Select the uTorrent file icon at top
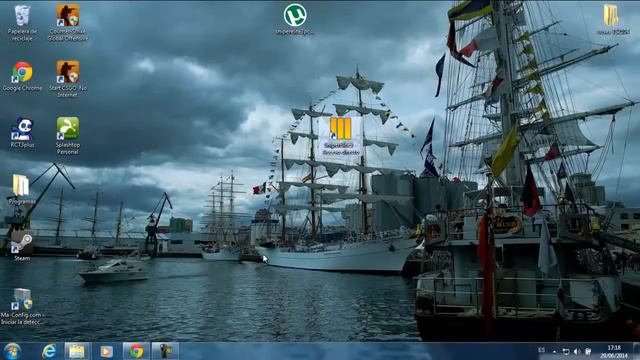Viewport: 640px width, 360px height. pyautogui.click(x=295, y=20)
